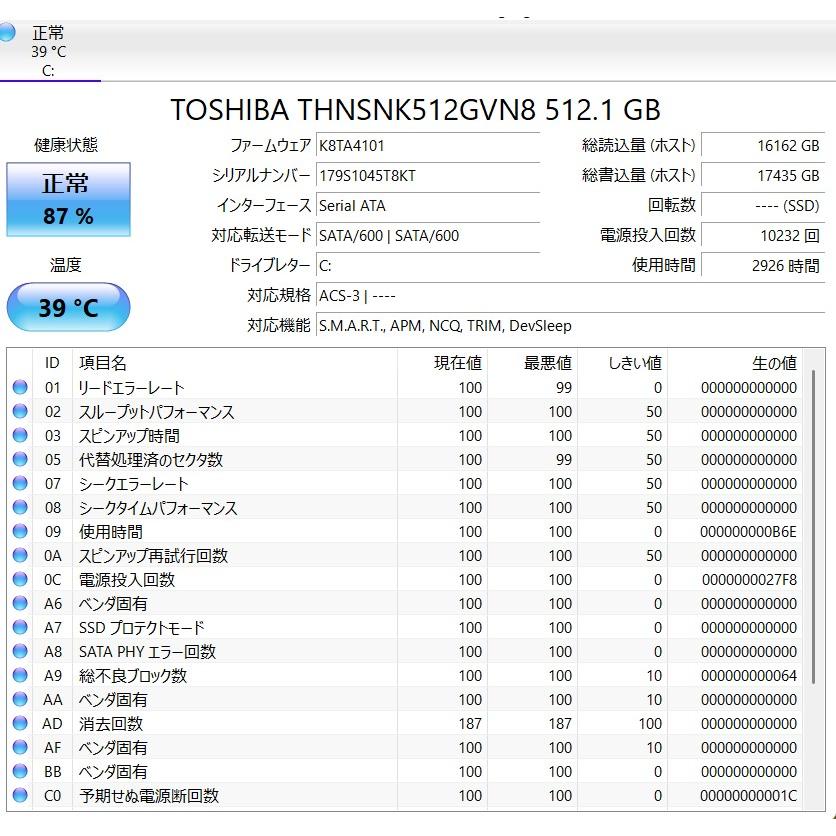Click the status dot for row 0A スピンアップ再試行回数

pyautogui.click(x=20, y=555)
